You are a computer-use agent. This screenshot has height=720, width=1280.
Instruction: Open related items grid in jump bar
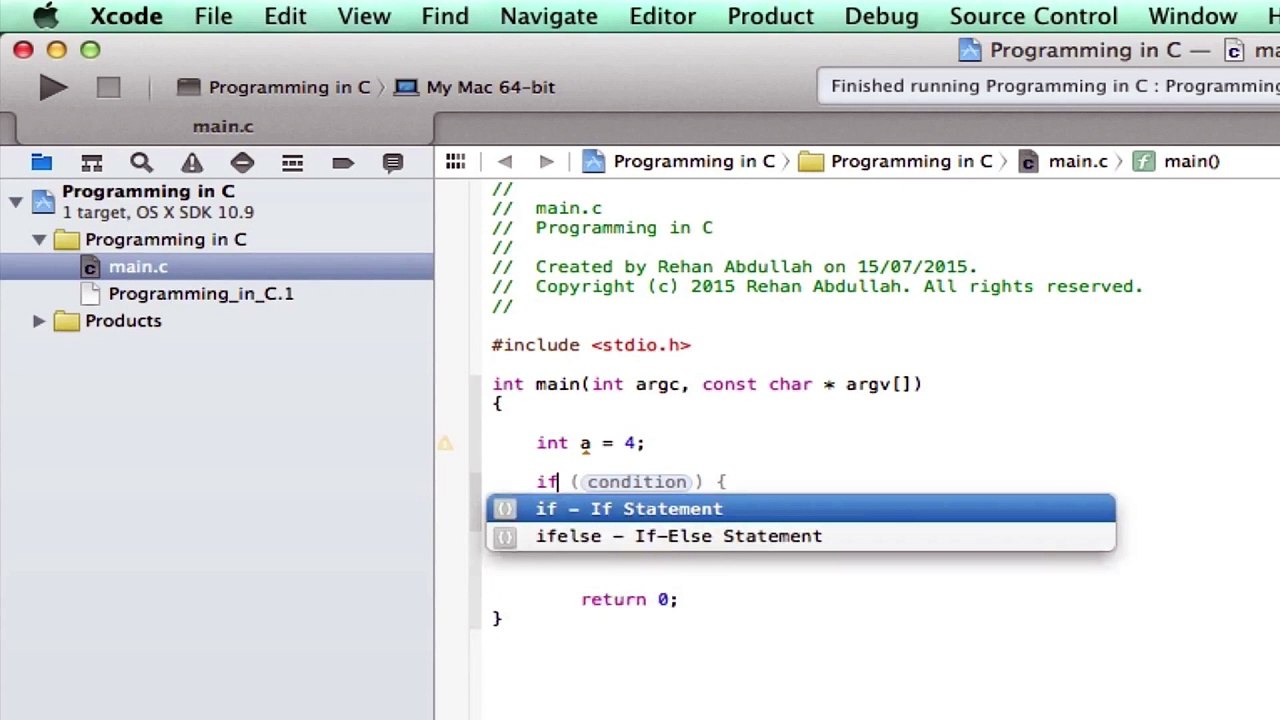point(455,161)
